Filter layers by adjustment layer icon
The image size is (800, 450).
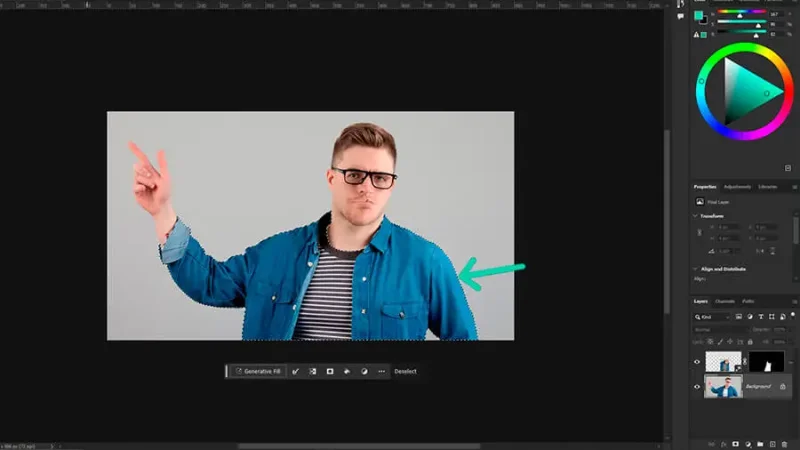coord(749,317)
